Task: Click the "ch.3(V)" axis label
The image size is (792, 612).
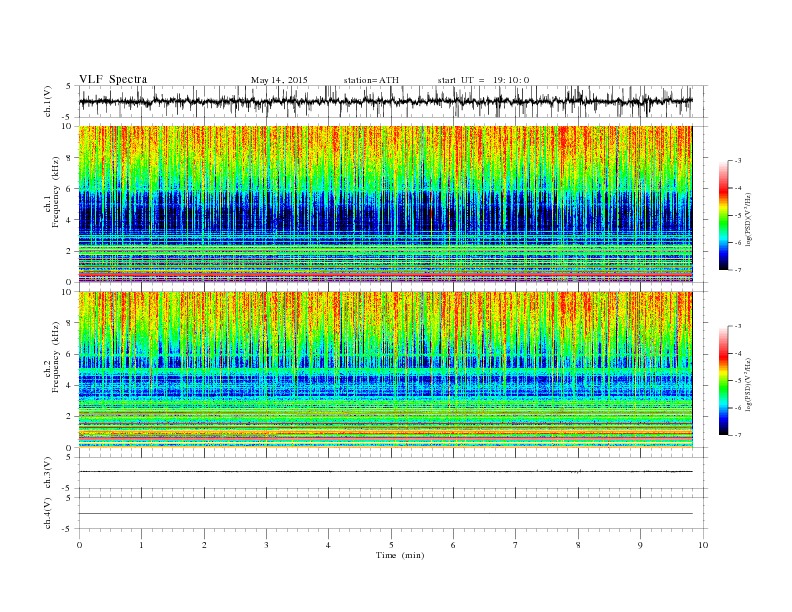Action: pos(48,473)
